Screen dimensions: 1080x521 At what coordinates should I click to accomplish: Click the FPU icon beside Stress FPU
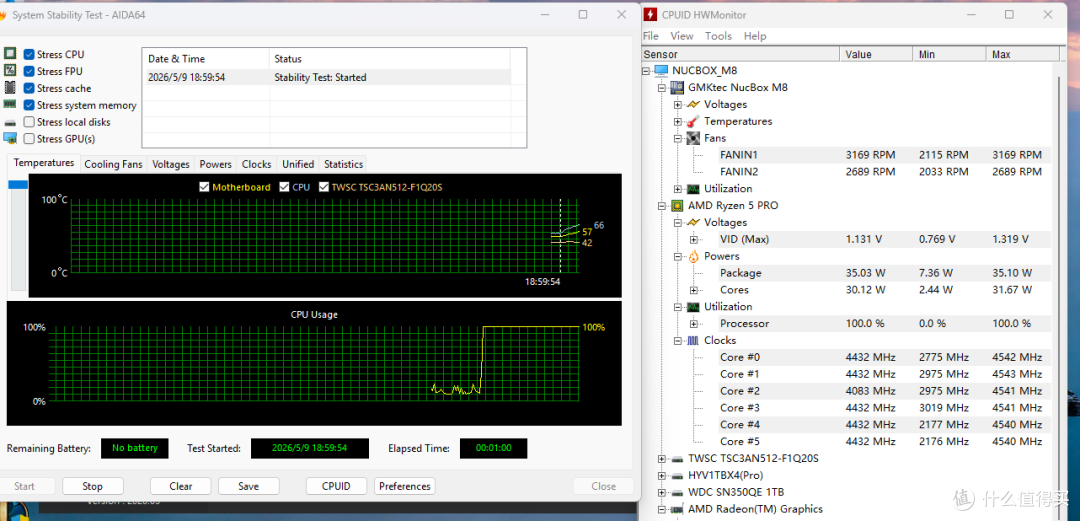(x=10, y=71)
